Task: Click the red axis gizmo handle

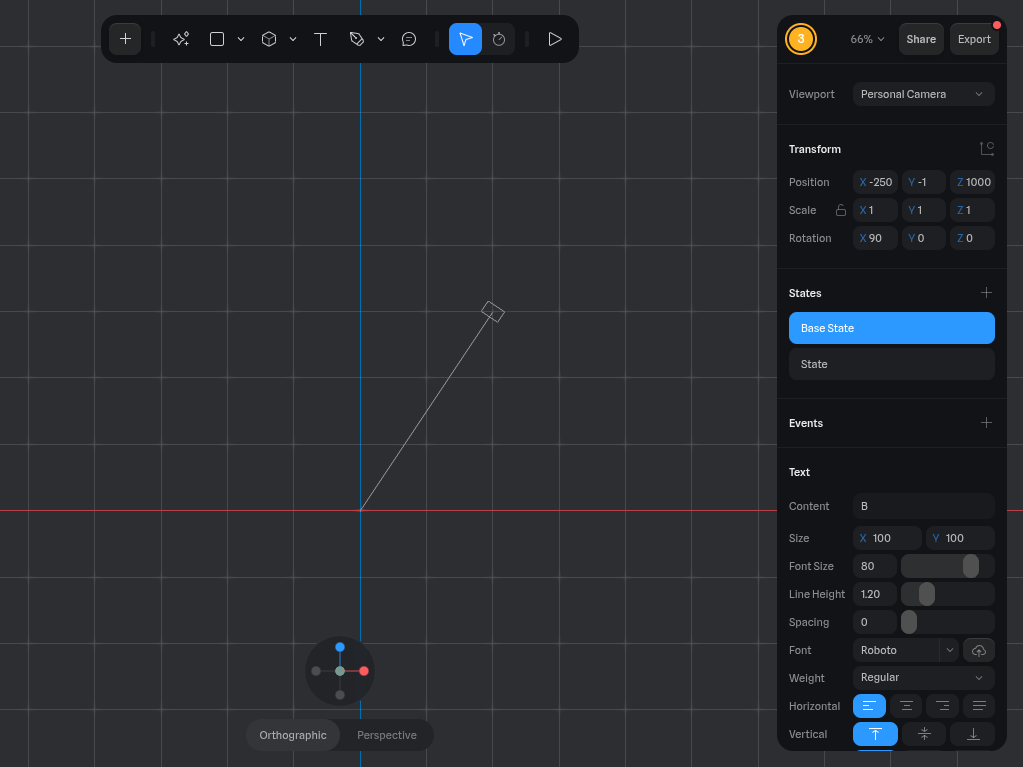Action: coord(364,671)
